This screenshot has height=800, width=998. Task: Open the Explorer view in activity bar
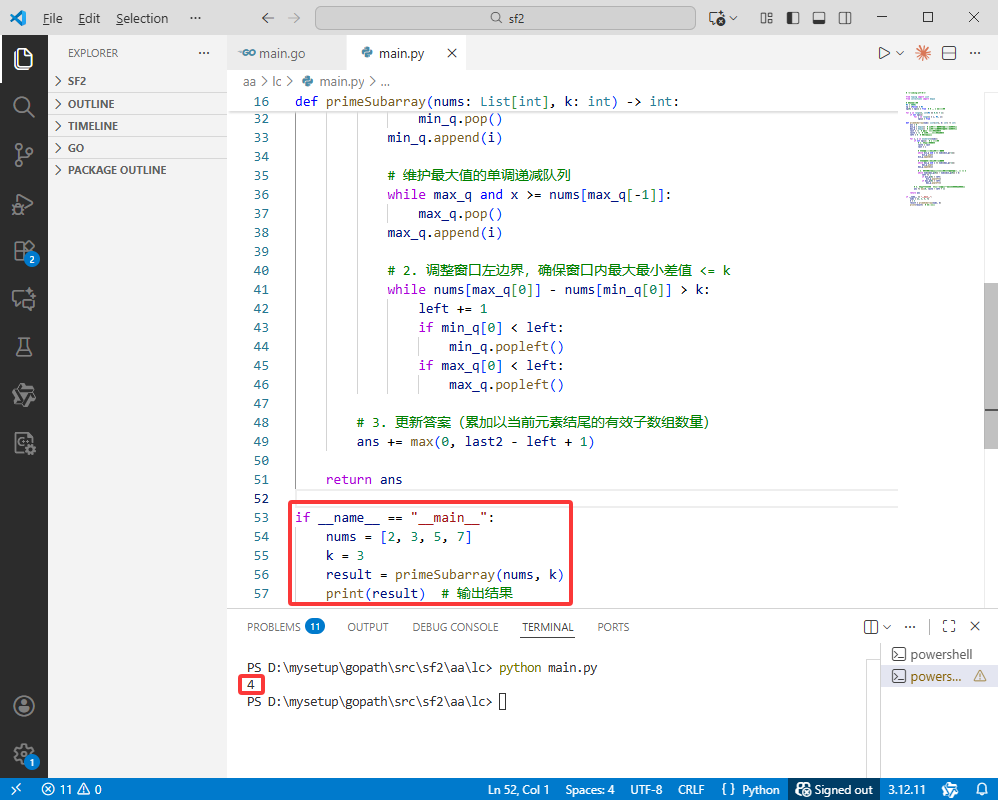24,59
